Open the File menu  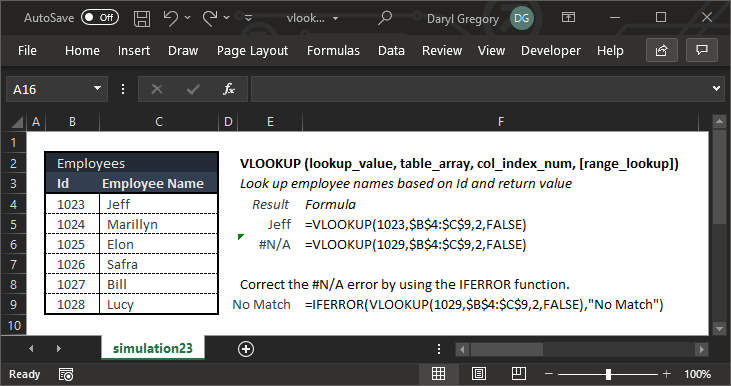(x=27, y=50)
